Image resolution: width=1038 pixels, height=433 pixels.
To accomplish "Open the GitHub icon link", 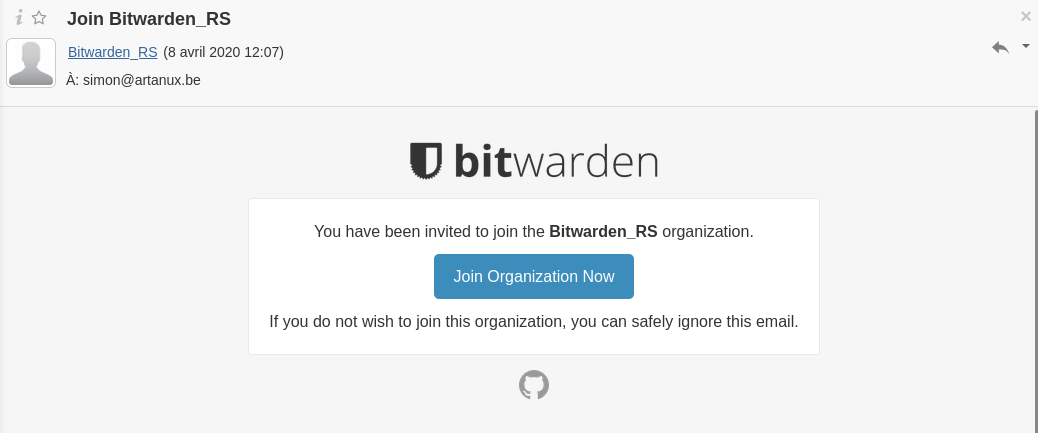I will tap(534, 385).
